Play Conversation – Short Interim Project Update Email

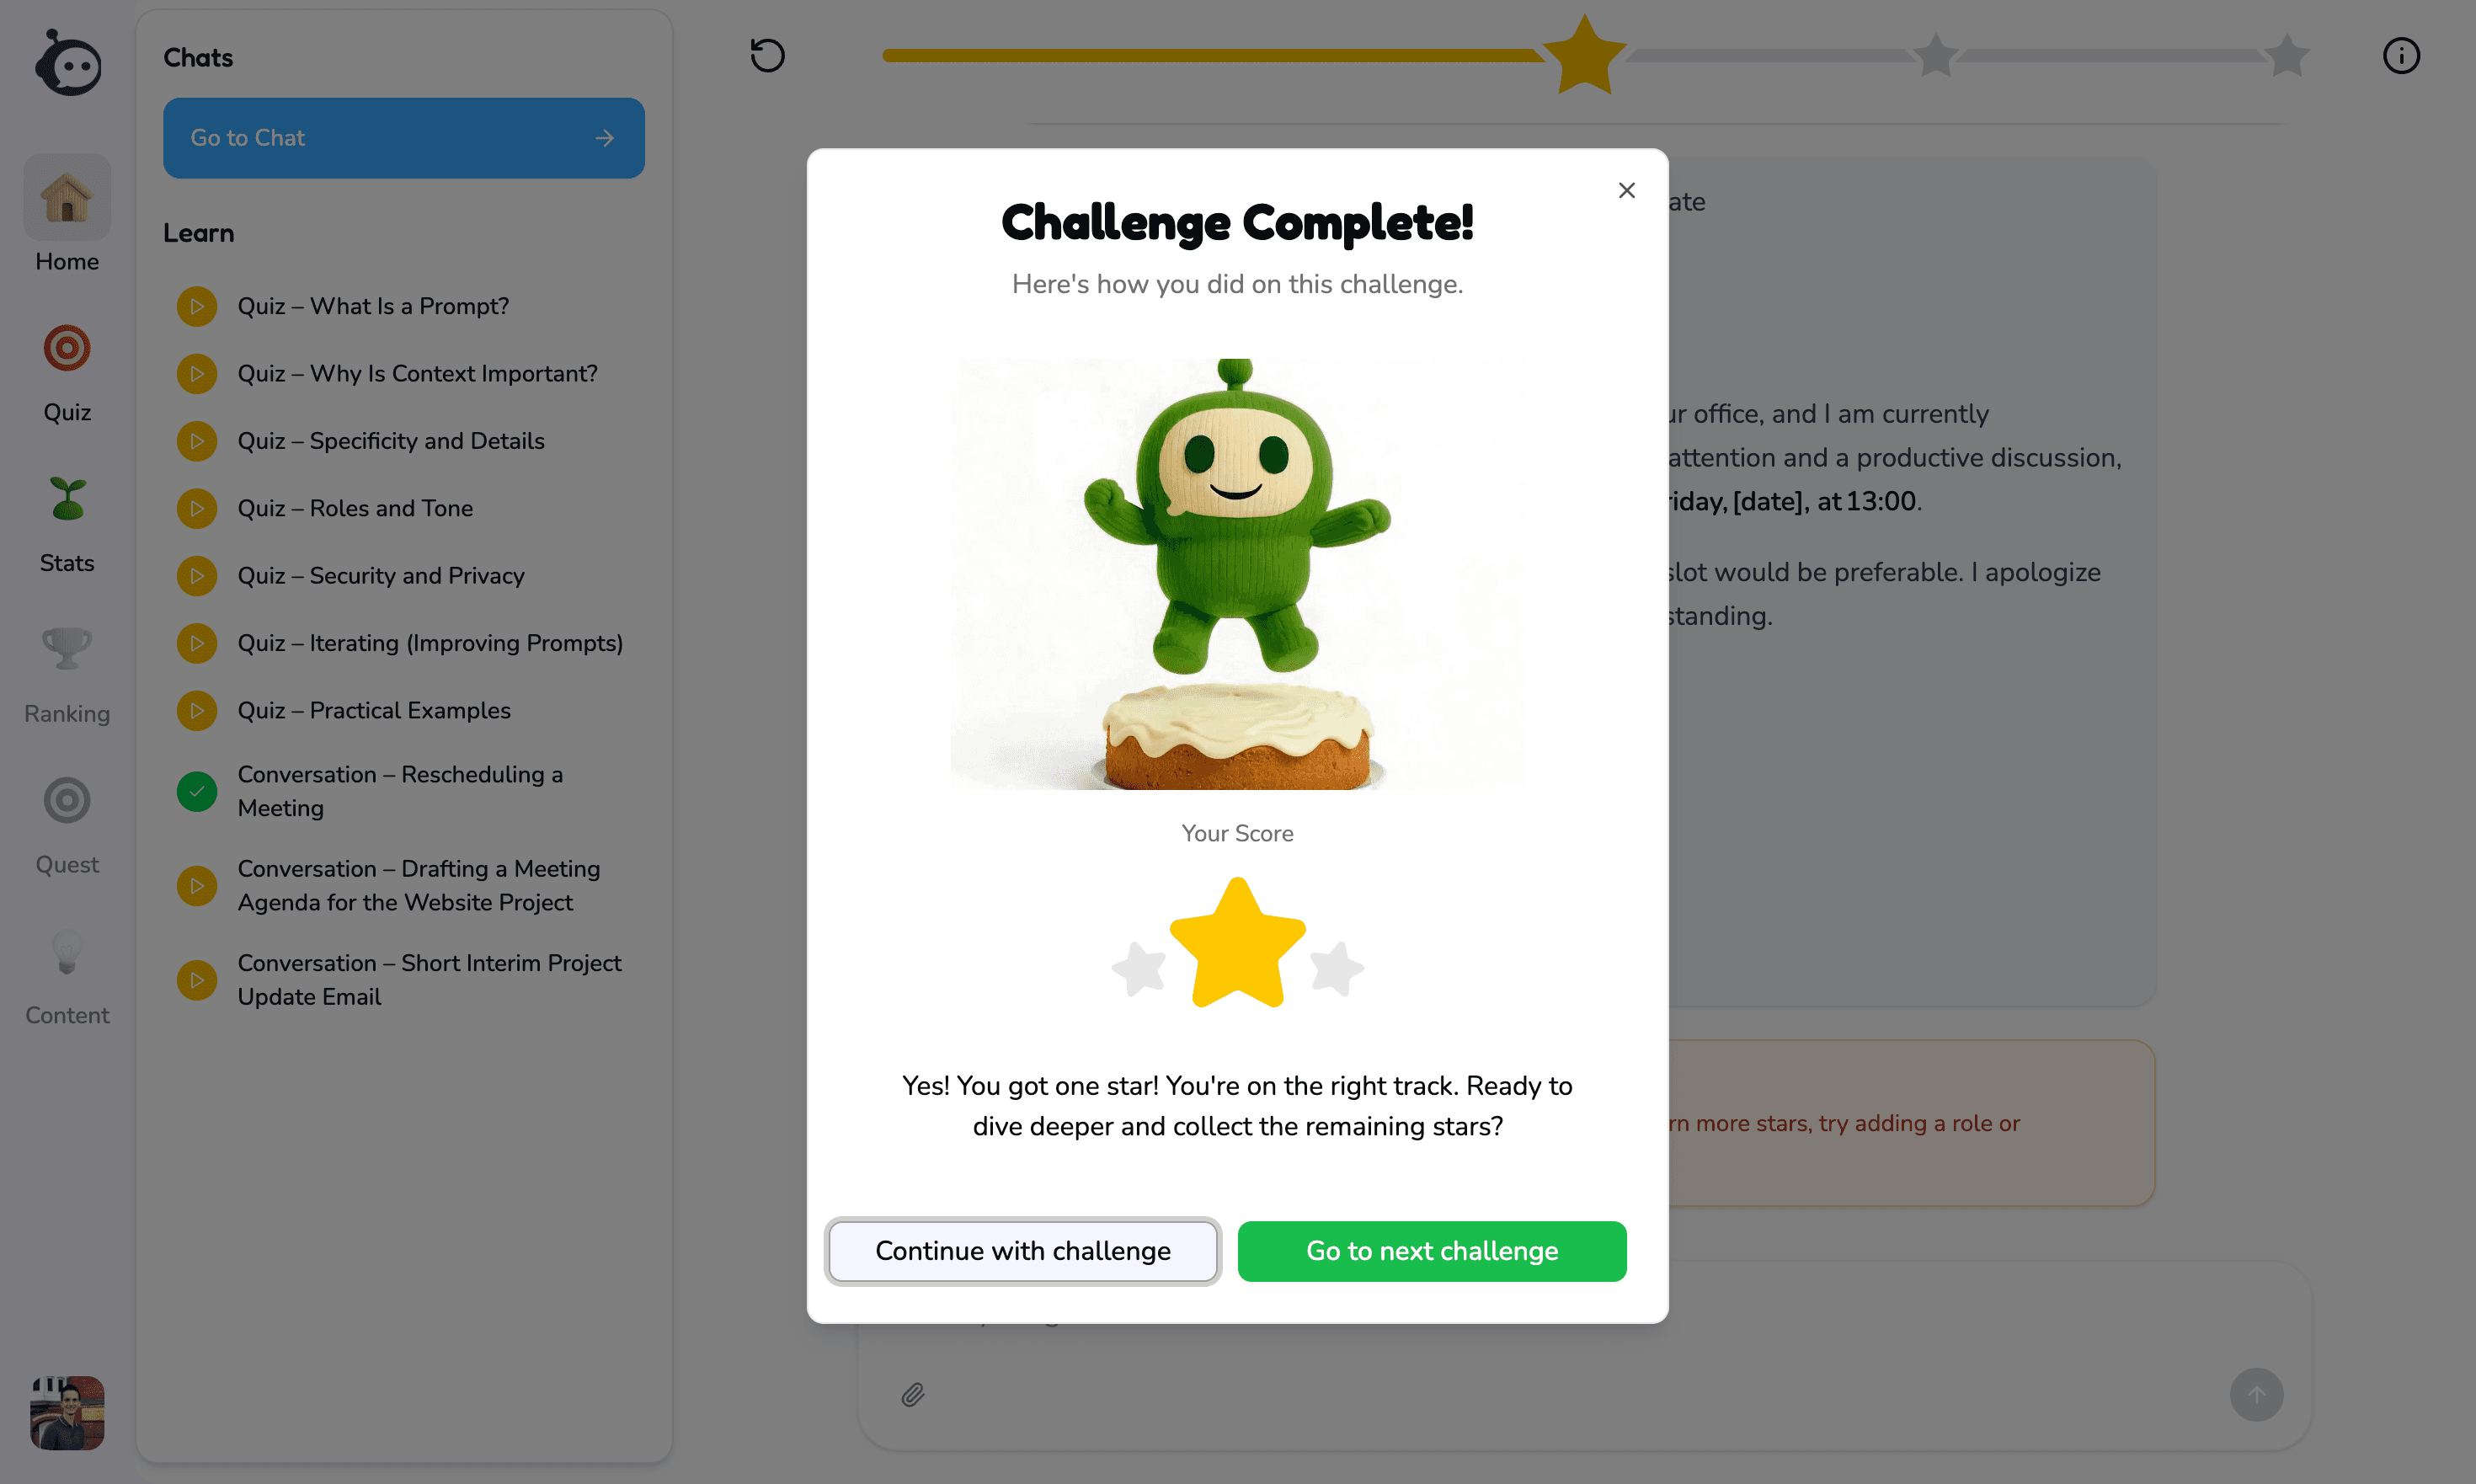[x=197, y=980]
